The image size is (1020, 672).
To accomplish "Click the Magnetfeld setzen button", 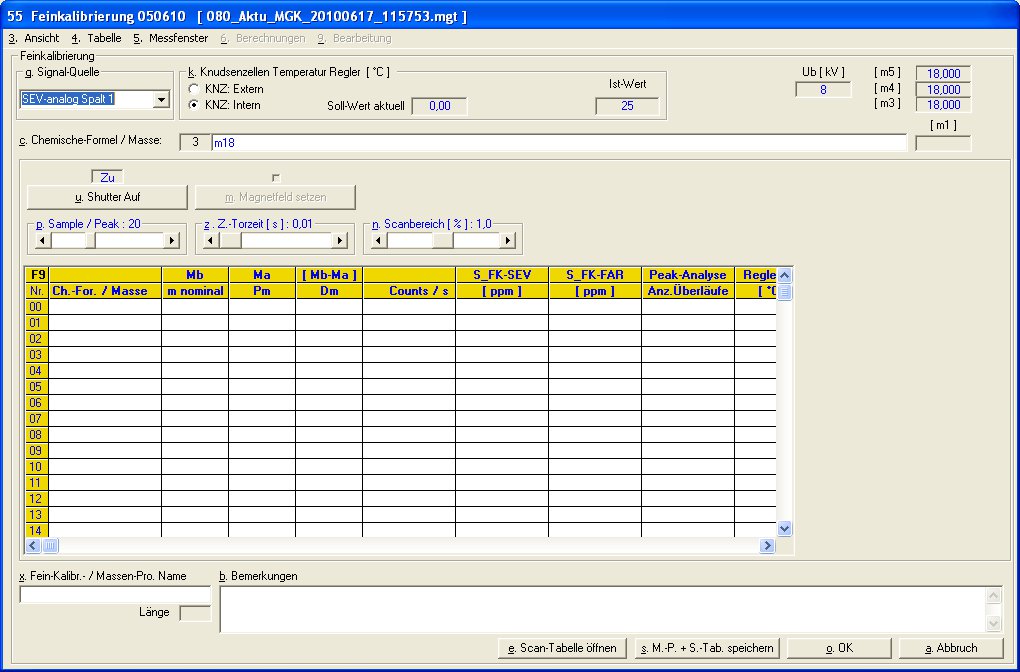I will pyautogui.click(x=275, y=197).
